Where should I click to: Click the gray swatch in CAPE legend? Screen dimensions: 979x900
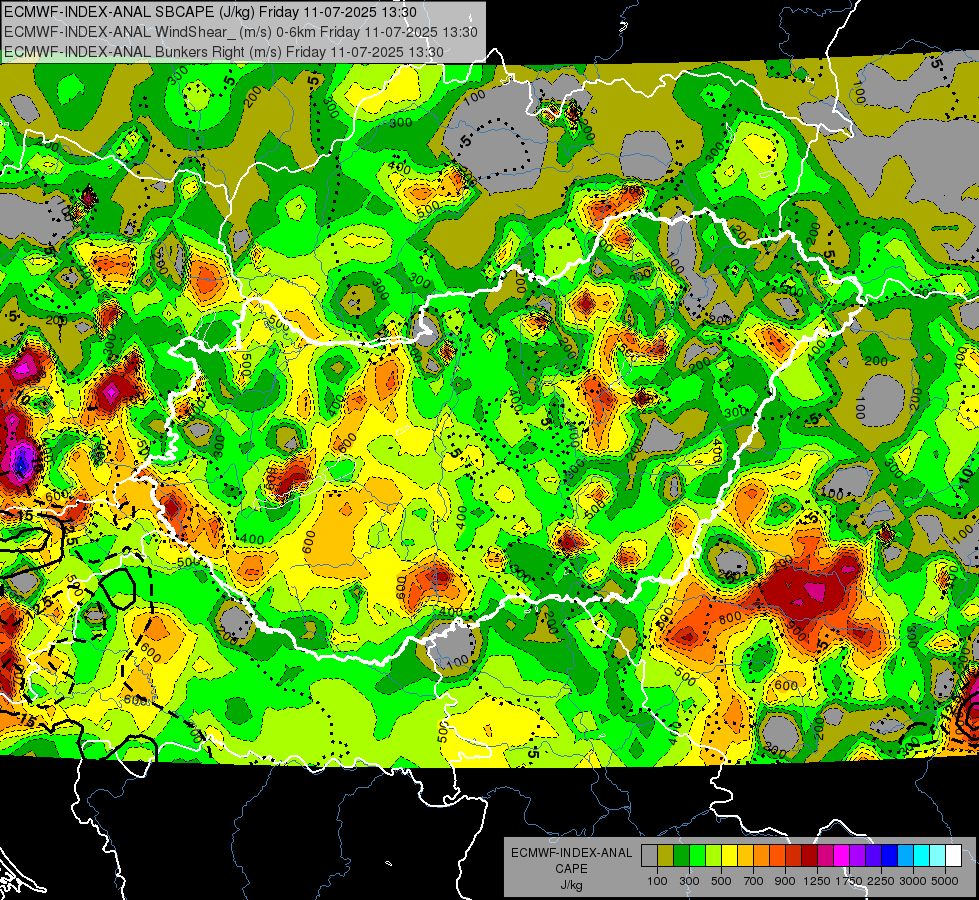pos(649,856)
